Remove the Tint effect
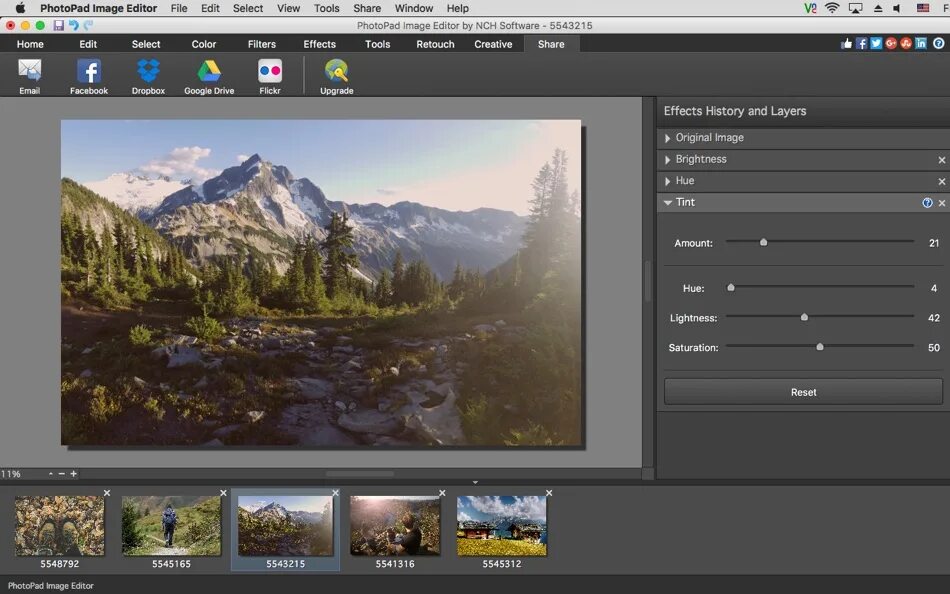The image size is (950, 594). point(941,202)
